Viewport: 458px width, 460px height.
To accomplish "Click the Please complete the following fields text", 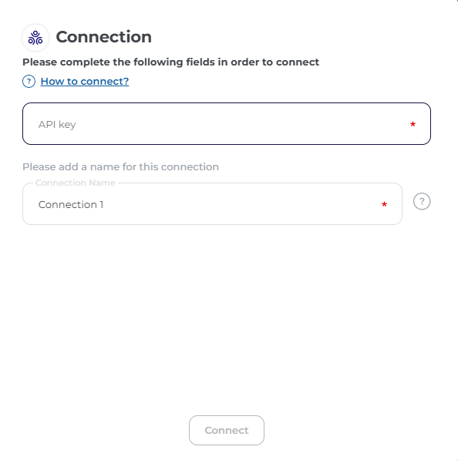I will coord(171,62).
